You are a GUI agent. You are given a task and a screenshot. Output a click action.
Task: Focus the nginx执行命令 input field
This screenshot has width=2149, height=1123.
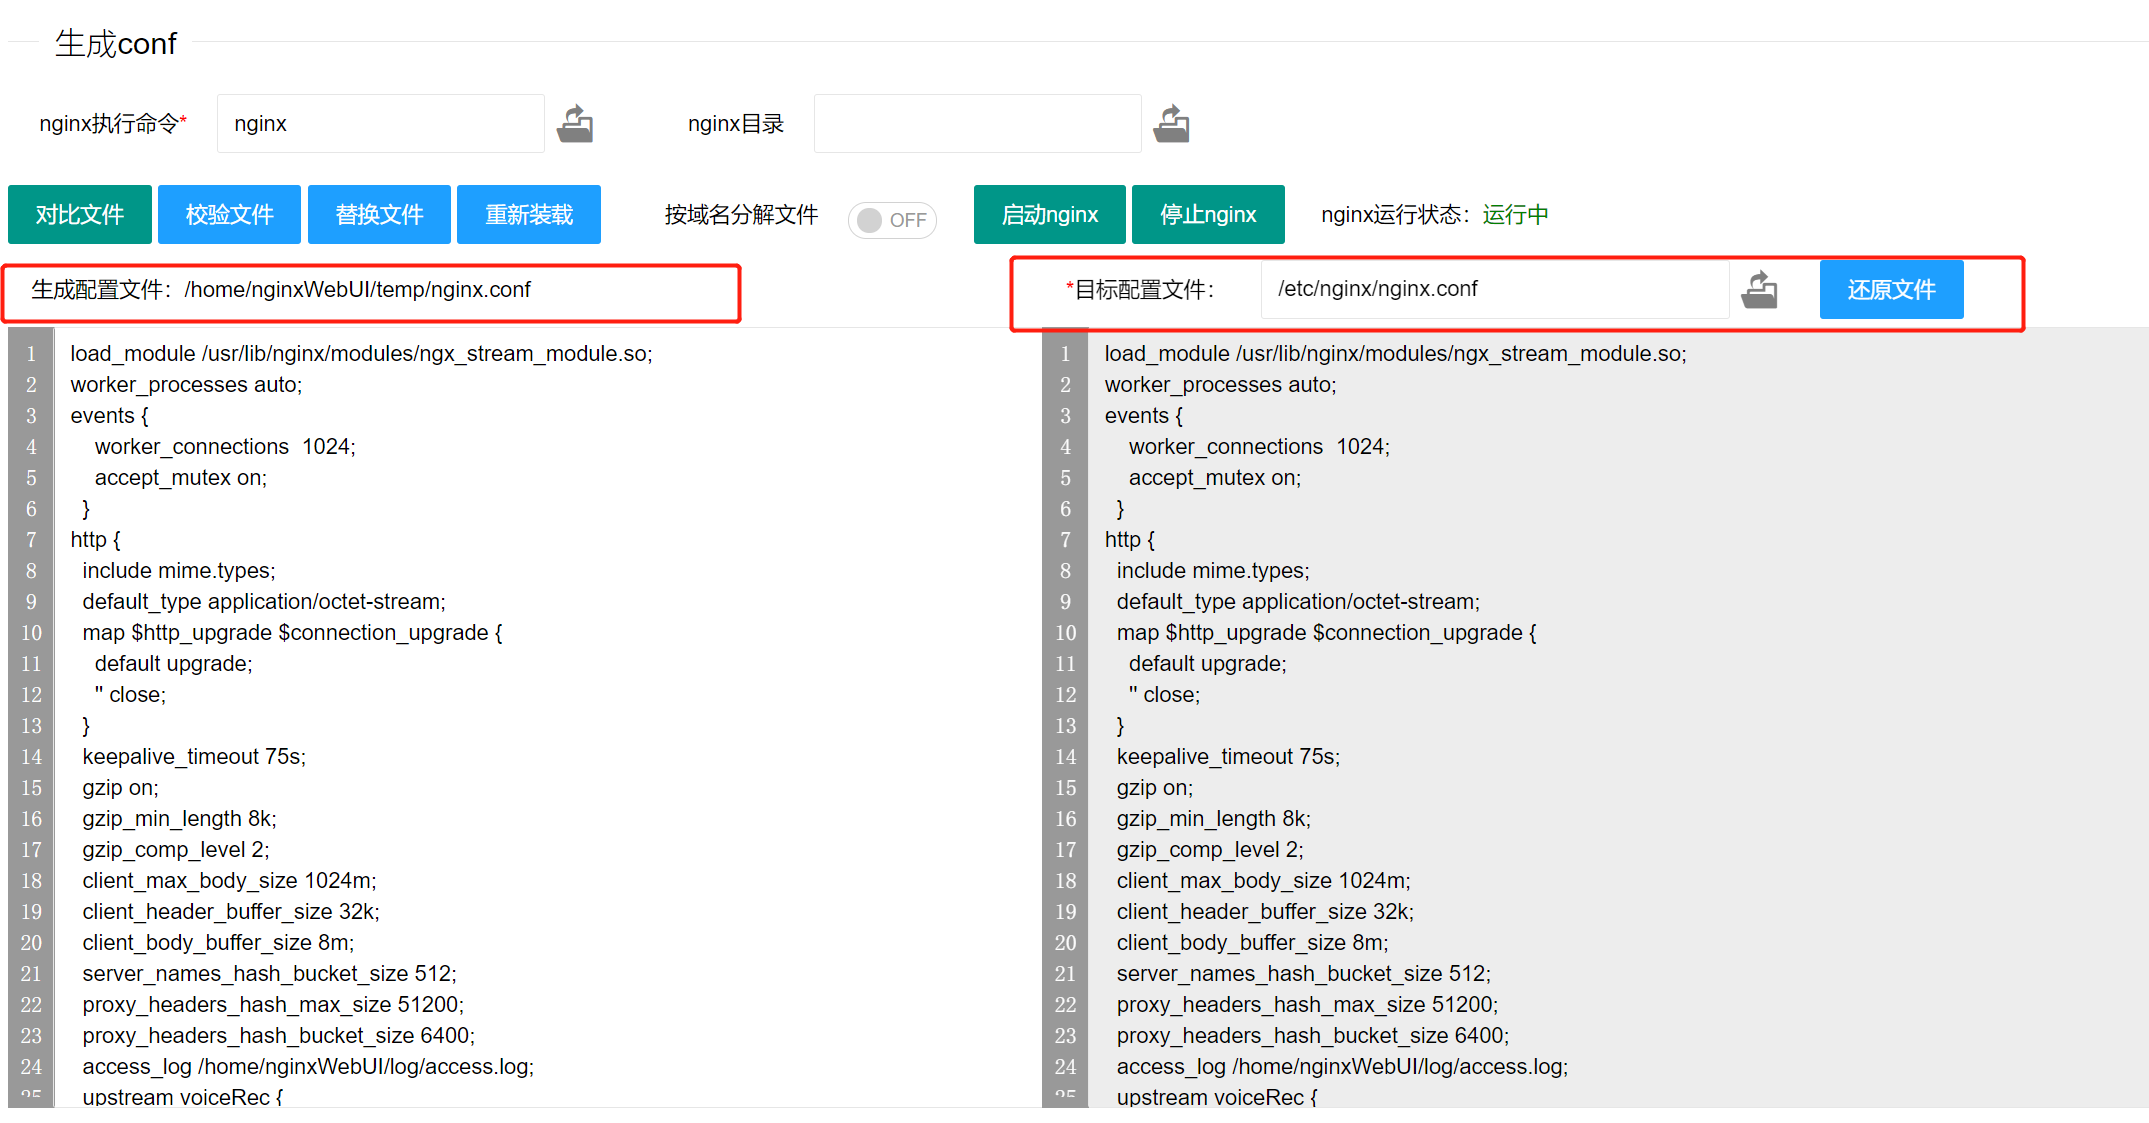[380, 124]
